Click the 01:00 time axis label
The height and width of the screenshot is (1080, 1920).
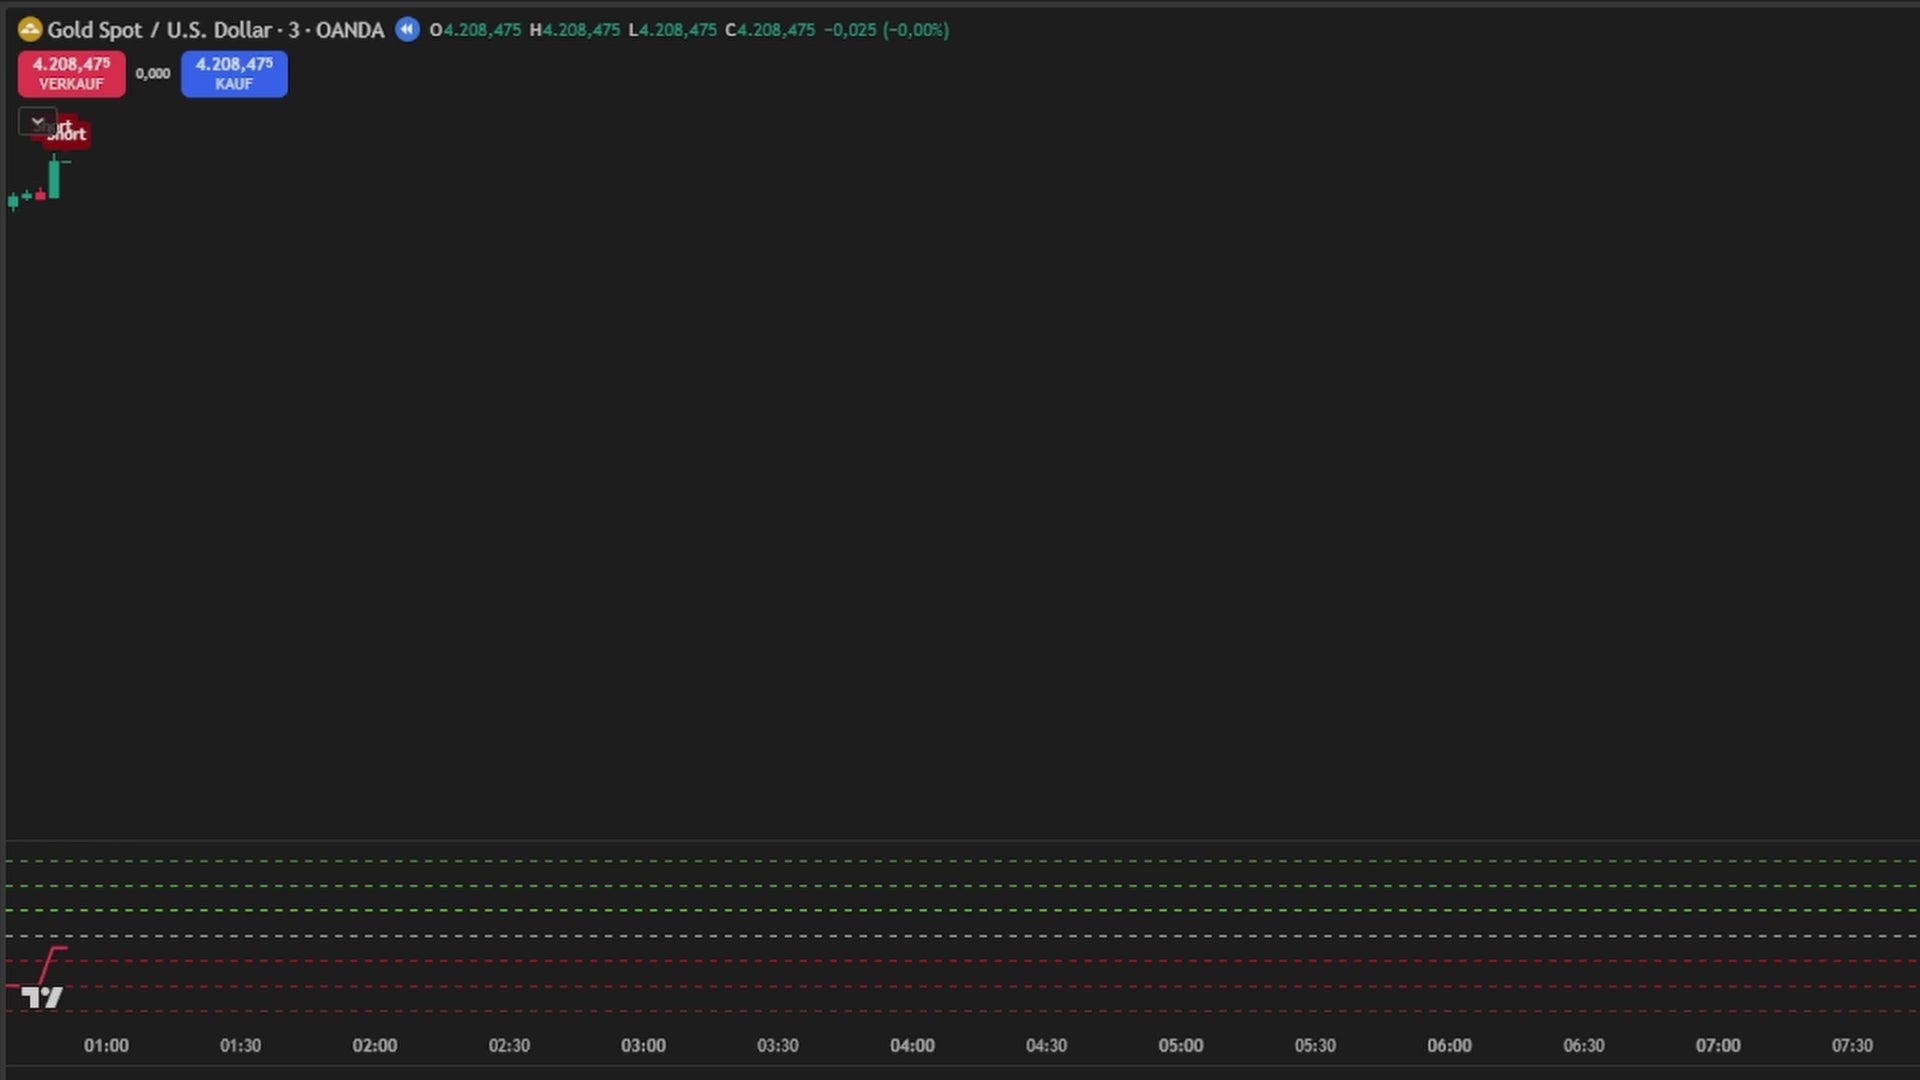(106, 1045)
